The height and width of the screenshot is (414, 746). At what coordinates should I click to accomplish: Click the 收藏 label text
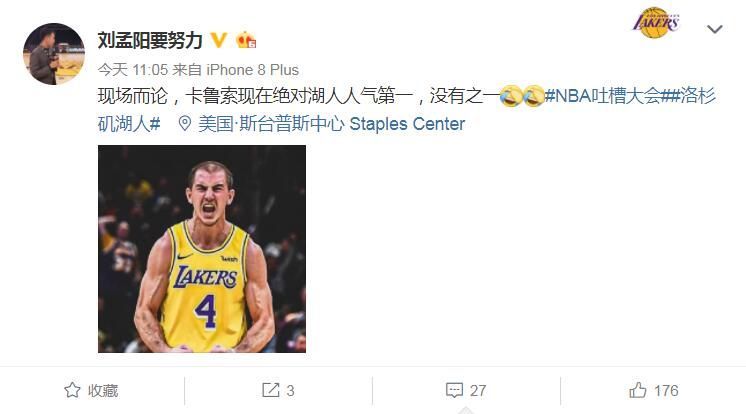point(103,391)
